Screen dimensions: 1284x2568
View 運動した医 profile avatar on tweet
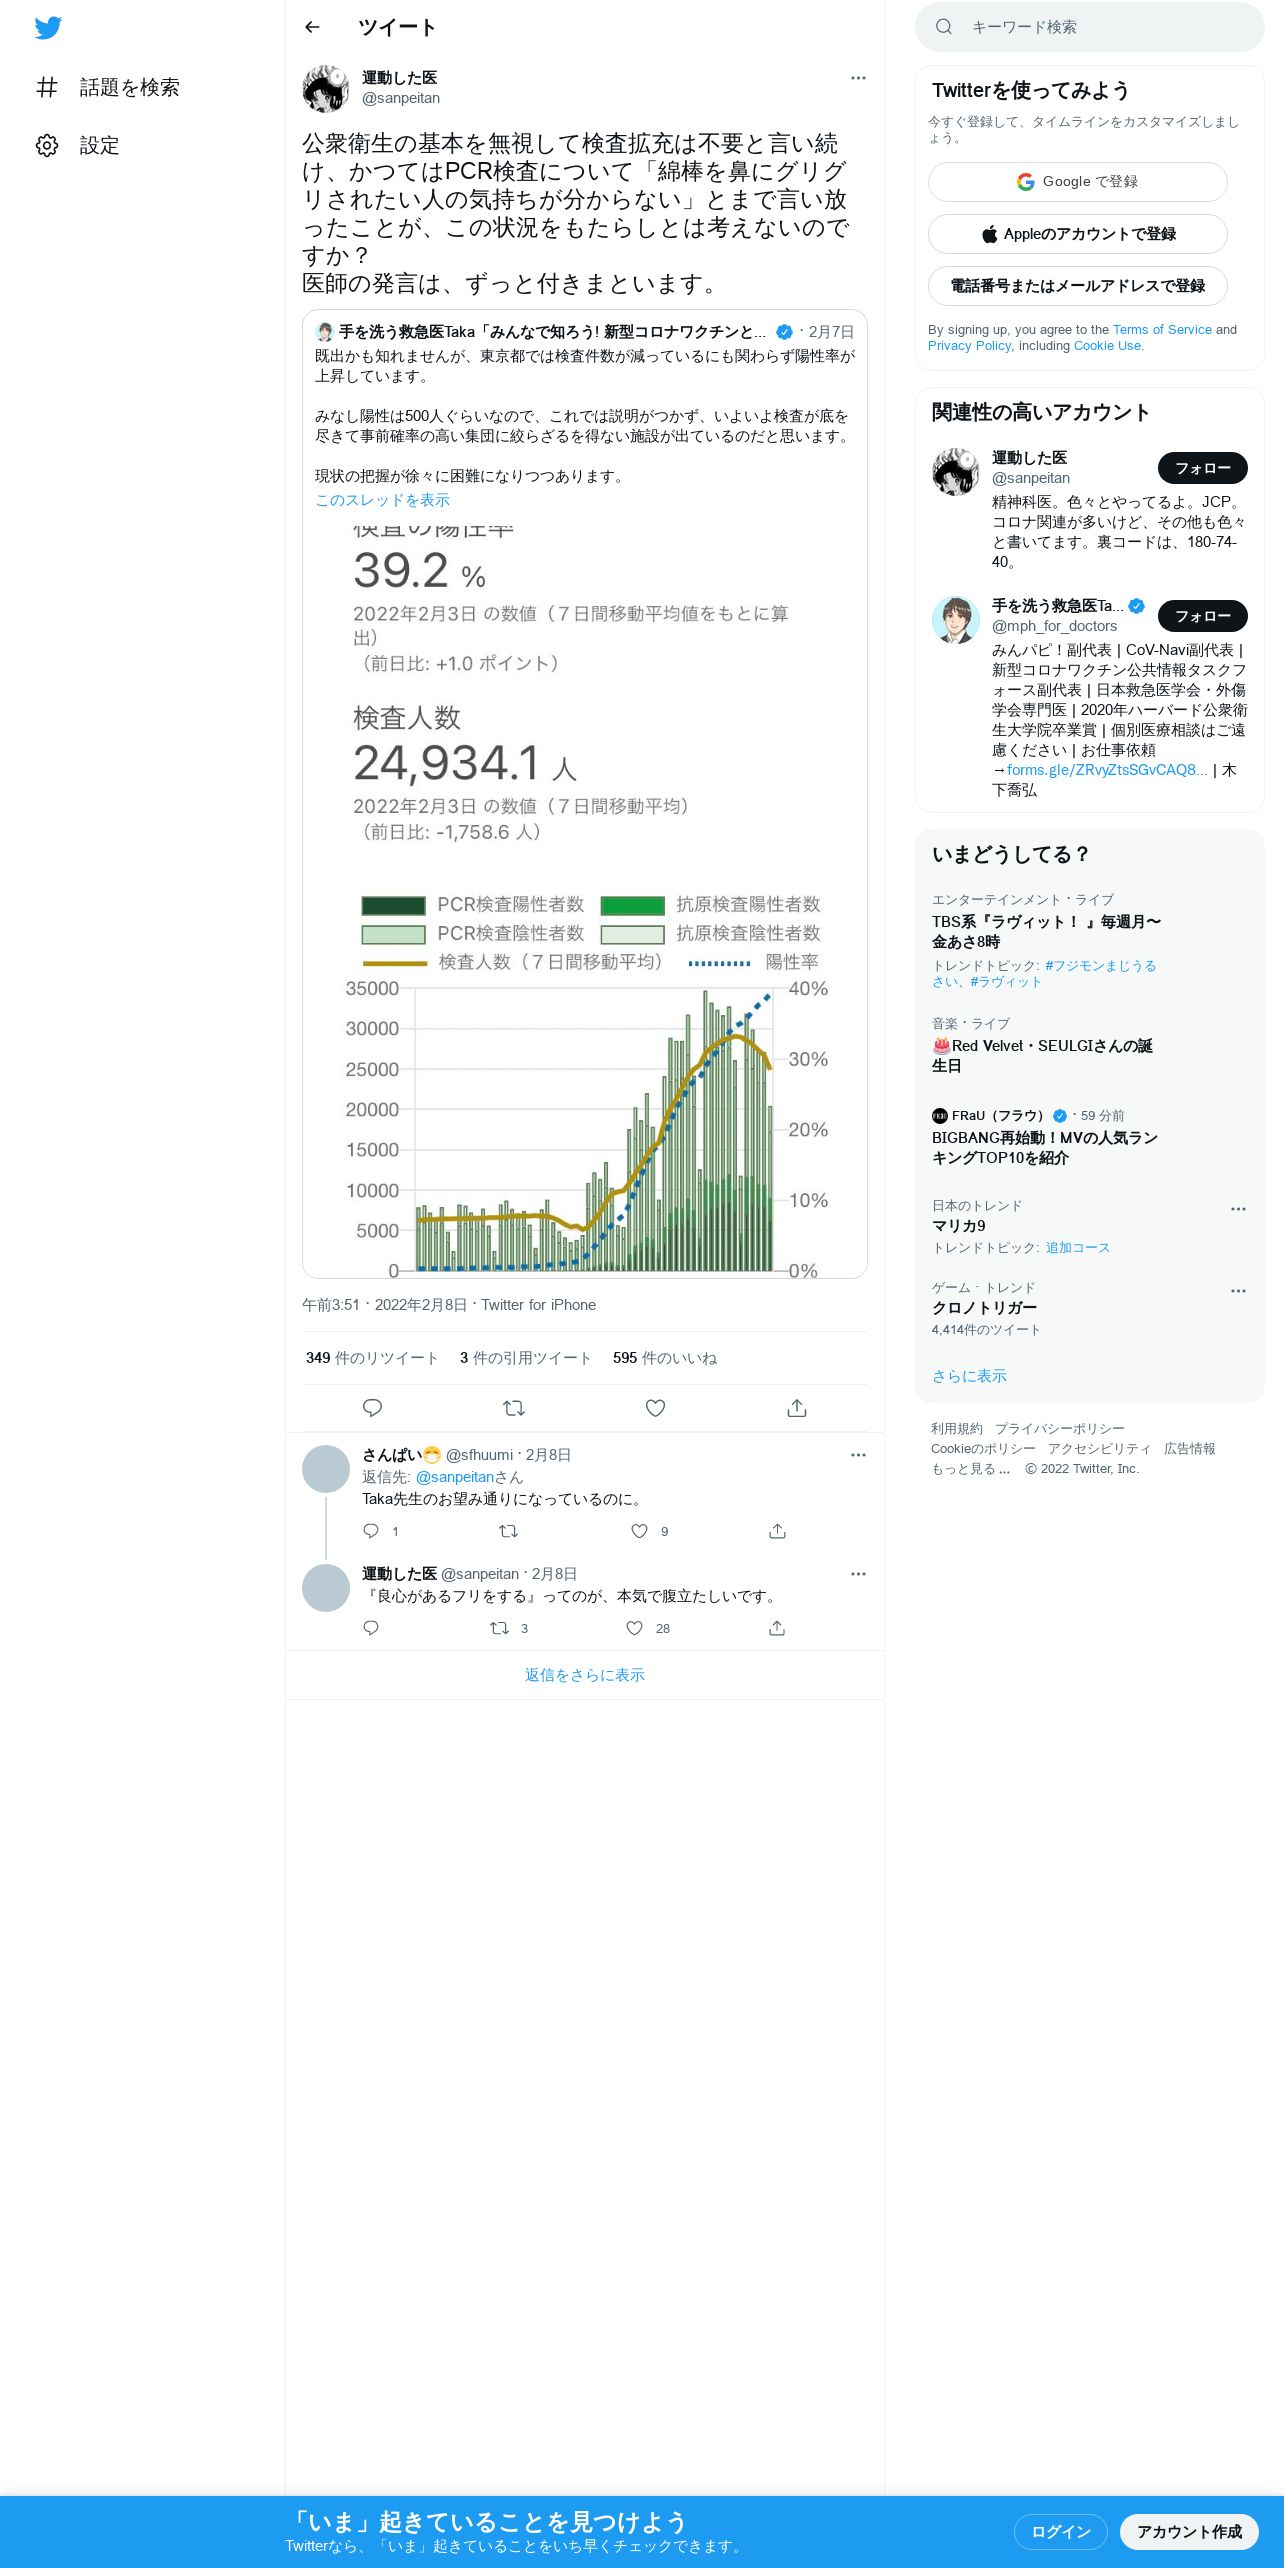click(326, 89)
